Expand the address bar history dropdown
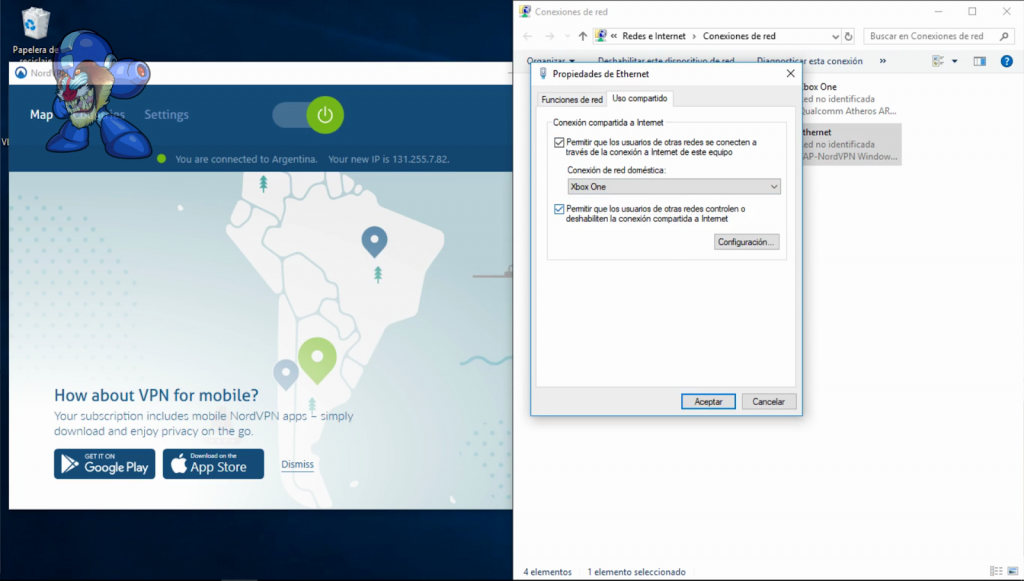The image size is (1024, 581). (x=834, y=36)
